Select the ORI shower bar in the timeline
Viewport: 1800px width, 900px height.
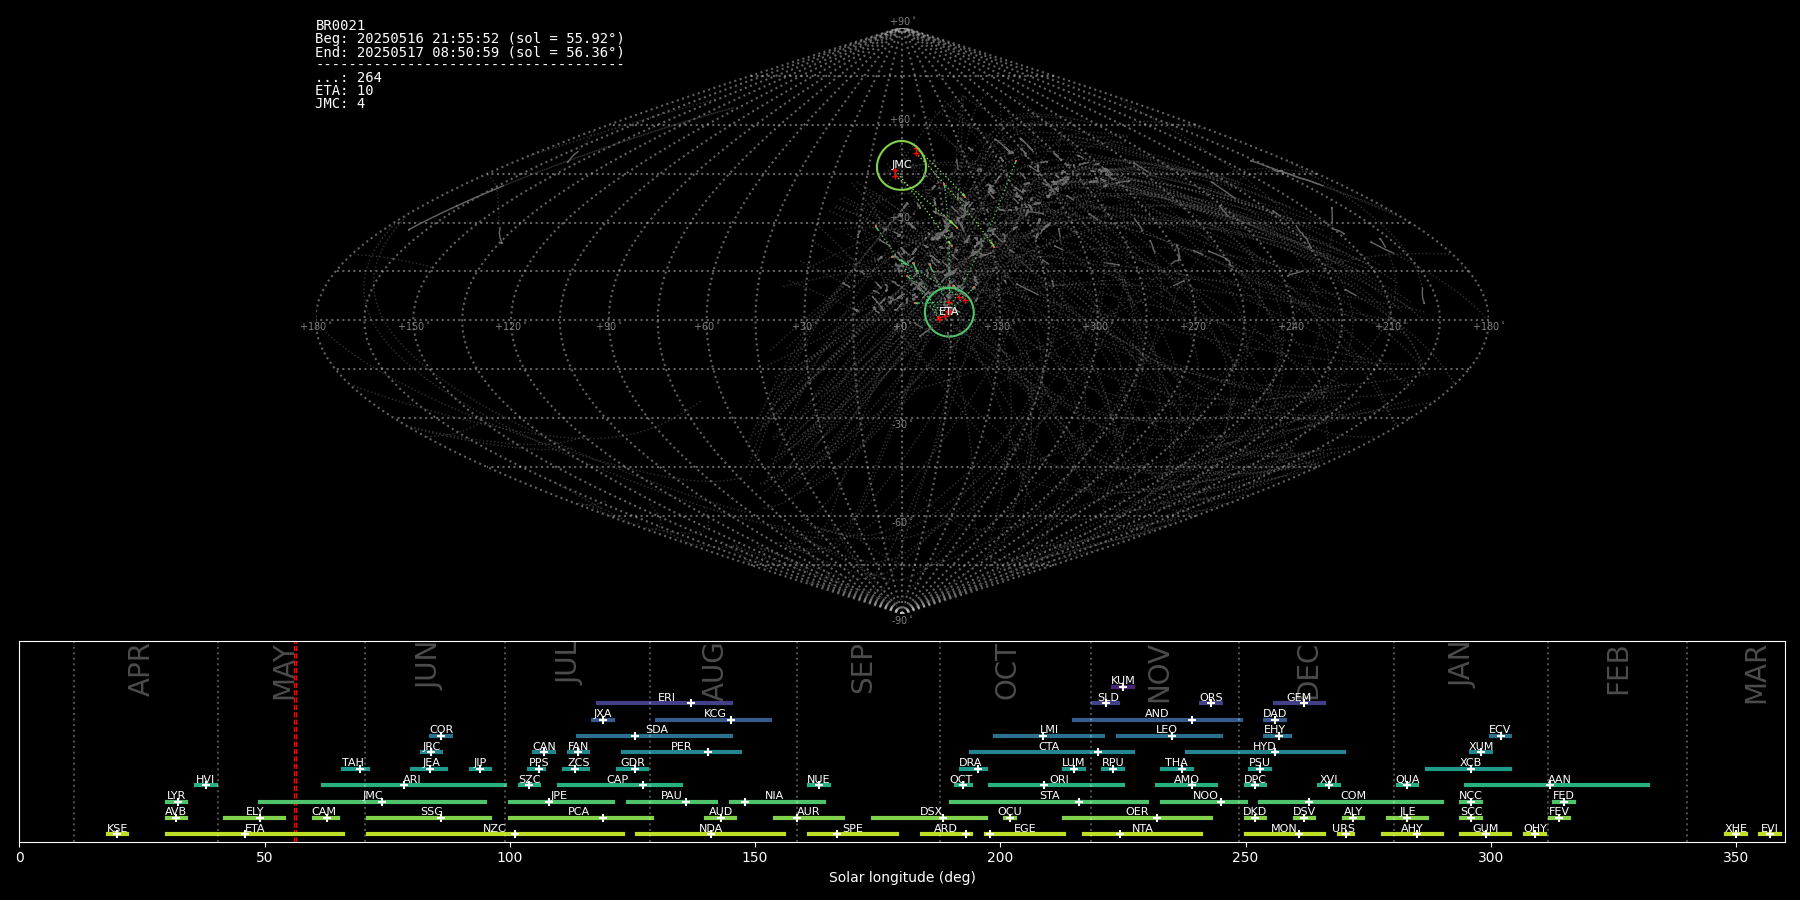point(1056,785)
